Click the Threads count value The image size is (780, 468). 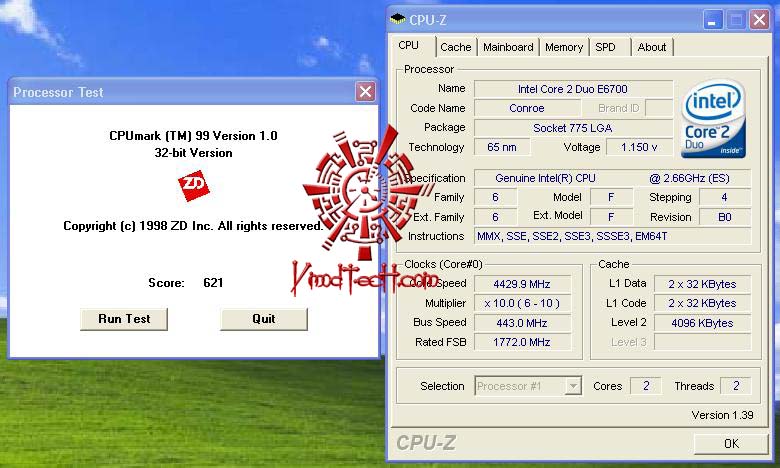pyautogui.click(x=736, y=386)
